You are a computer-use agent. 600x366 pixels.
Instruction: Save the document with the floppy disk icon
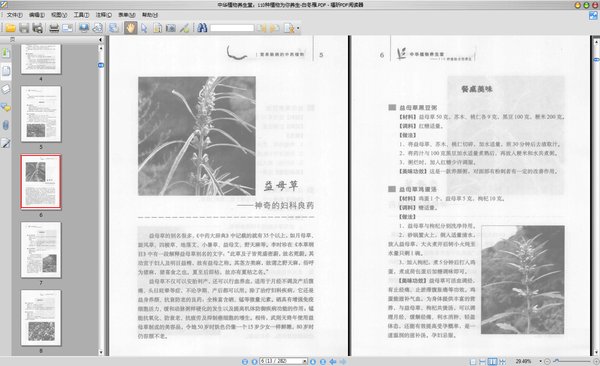pos(24,28)
